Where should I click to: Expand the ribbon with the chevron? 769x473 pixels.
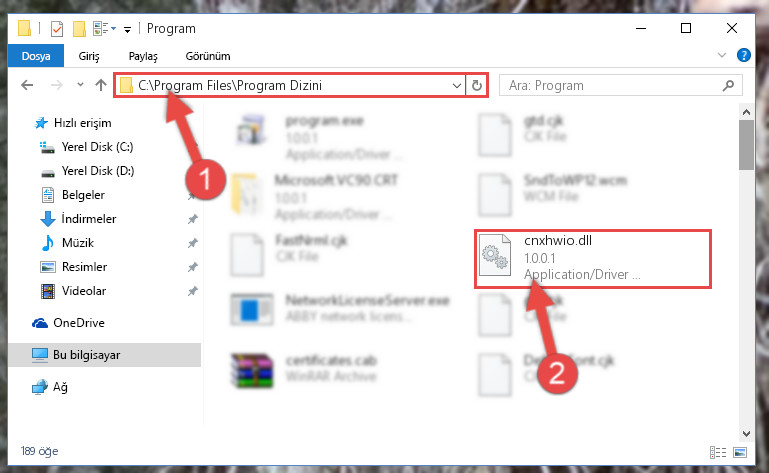pyautogui.click(x=721, y=55)
